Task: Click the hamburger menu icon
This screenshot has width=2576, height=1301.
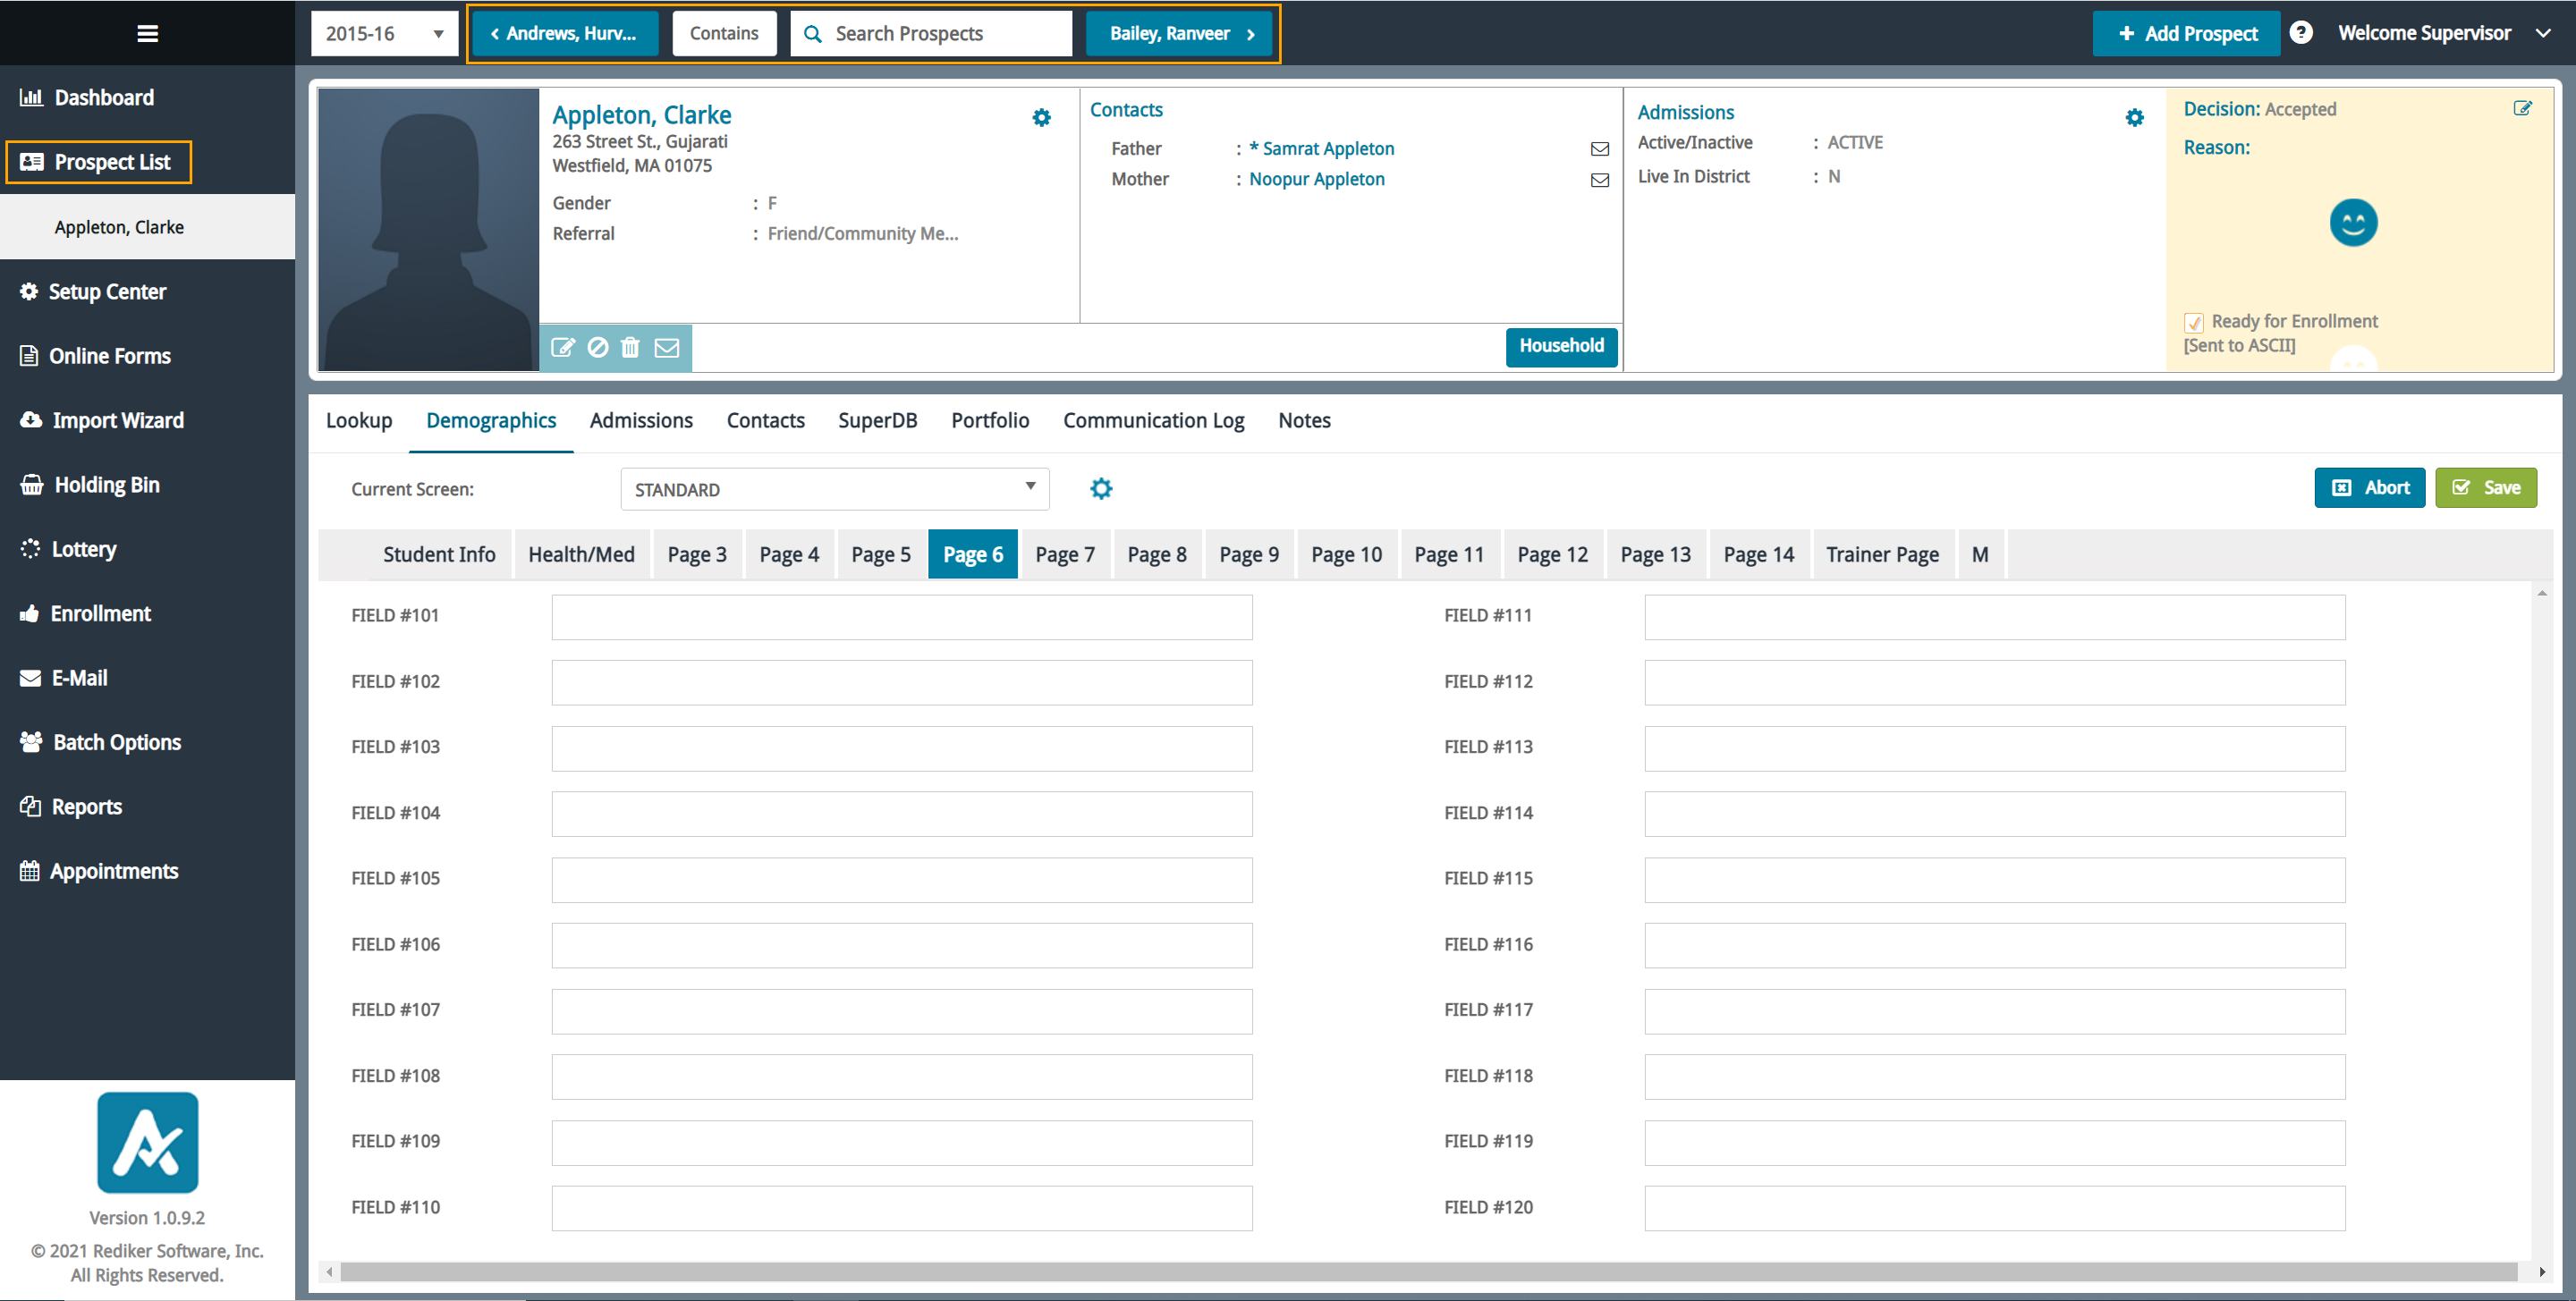Action: 147,33
